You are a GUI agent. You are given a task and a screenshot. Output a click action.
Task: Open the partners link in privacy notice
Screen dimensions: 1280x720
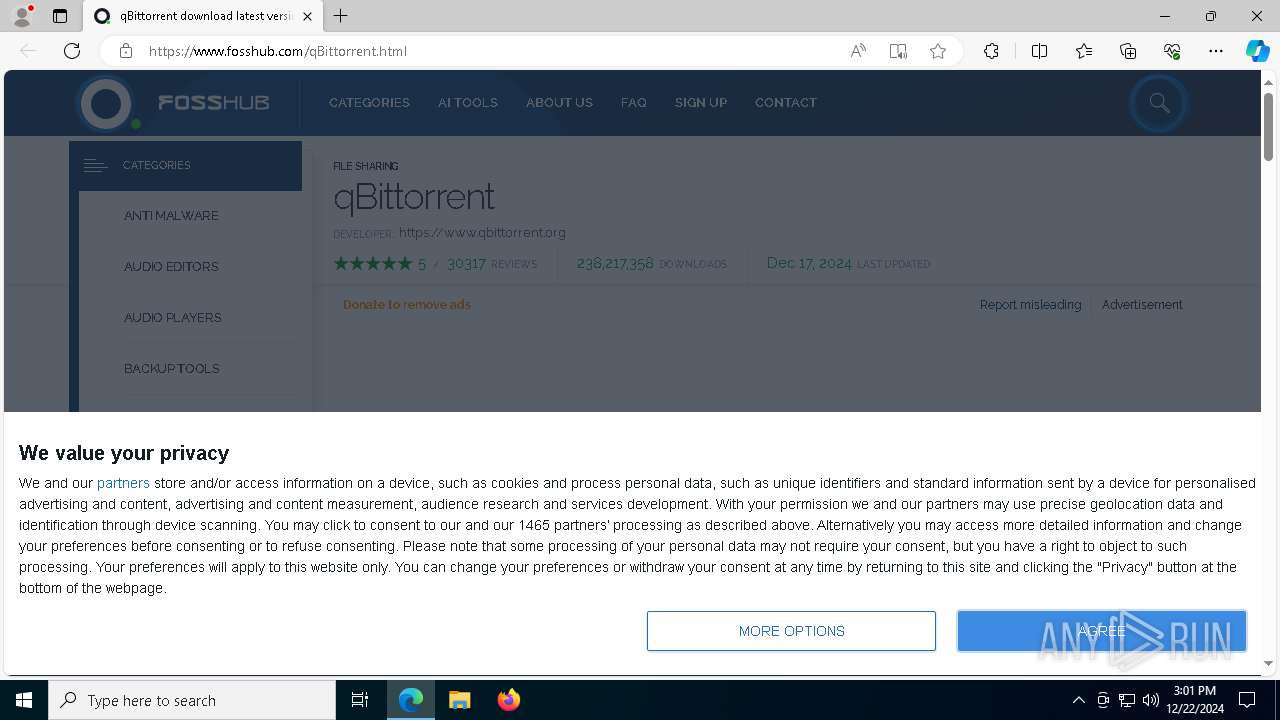(x=123, y=483)
